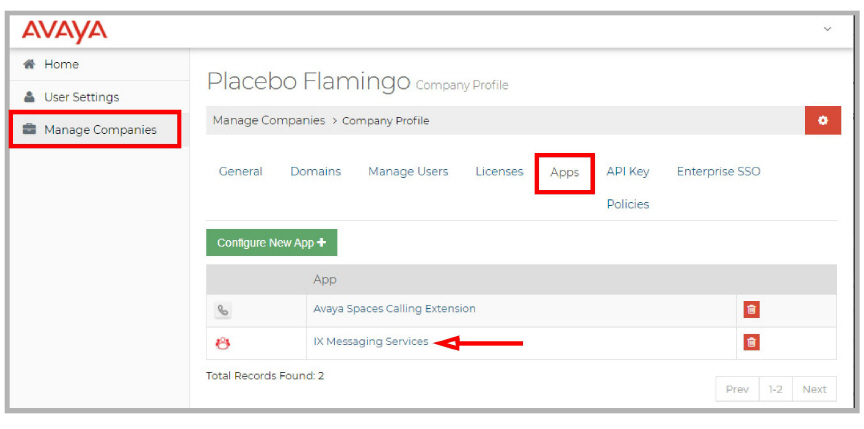The width and height of the screenshot is (864, 429).
Task: Open the API Key tab
Action: coord(628,171)
